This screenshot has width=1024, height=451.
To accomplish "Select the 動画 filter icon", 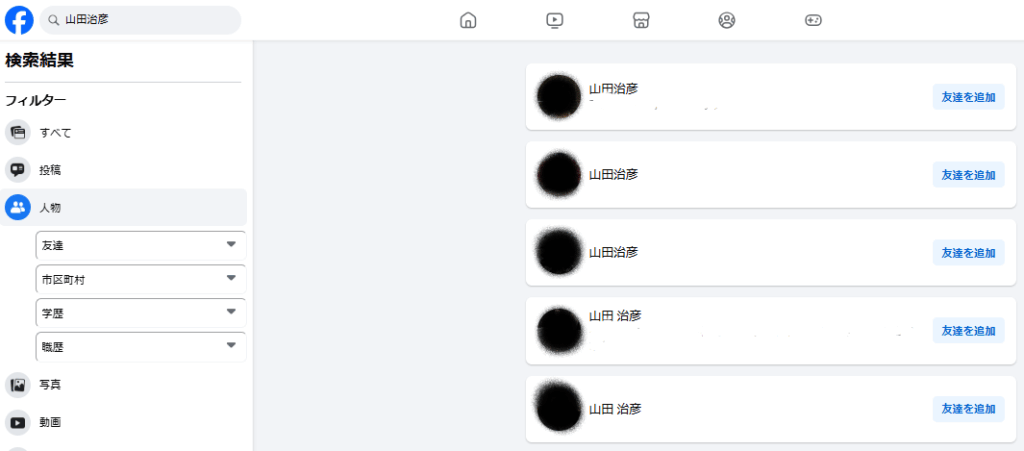I will (18, 422).
